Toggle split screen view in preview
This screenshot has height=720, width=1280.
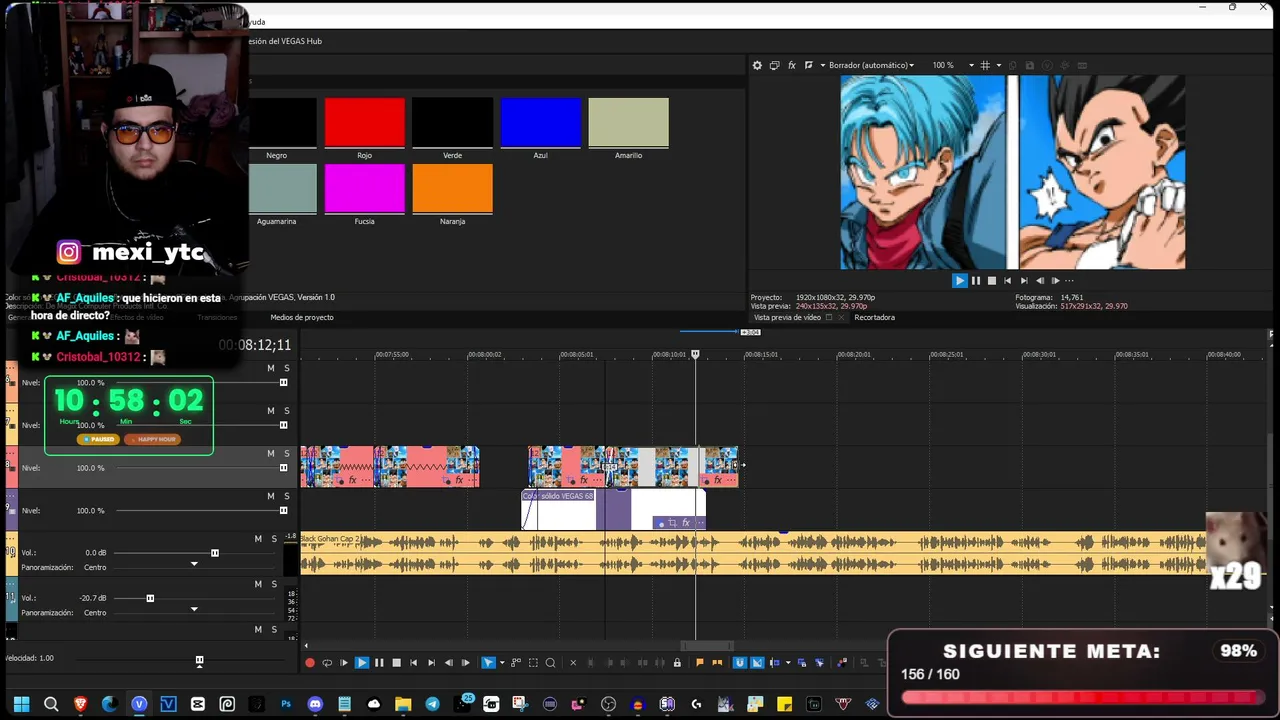point(809,65)
